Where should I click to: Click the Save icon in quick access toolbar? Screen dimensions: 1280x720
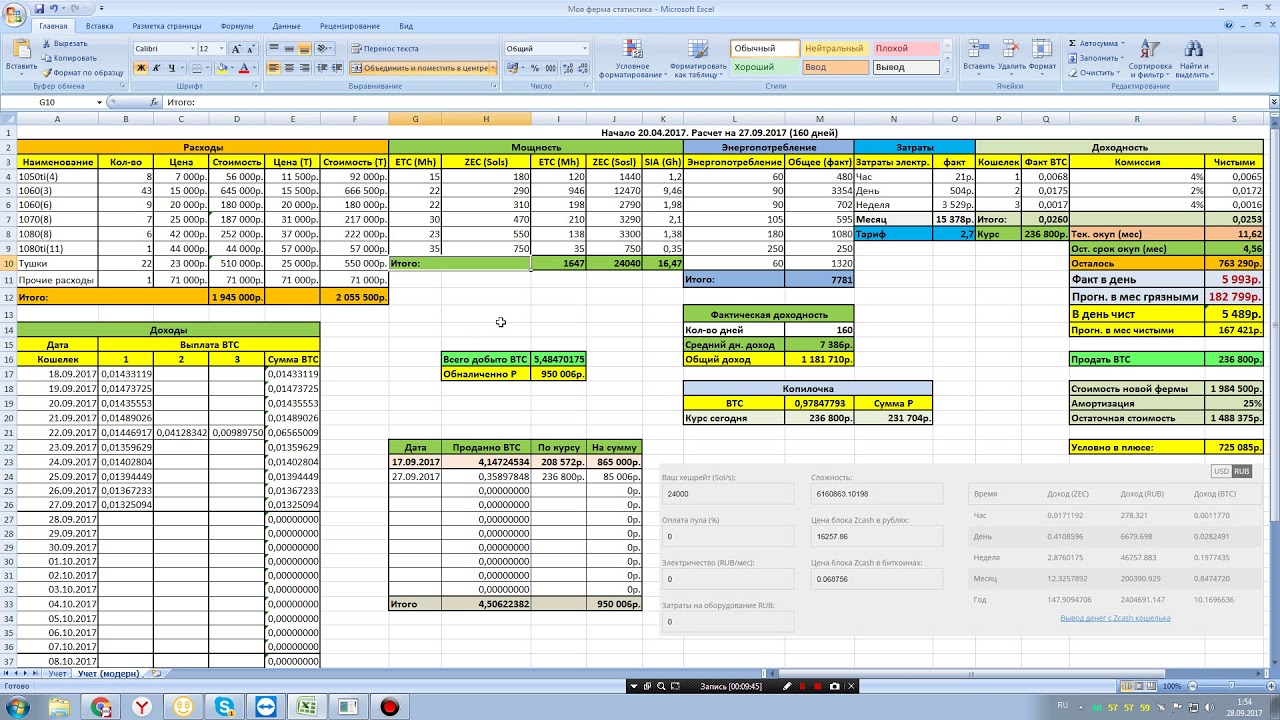click(38, 8)
